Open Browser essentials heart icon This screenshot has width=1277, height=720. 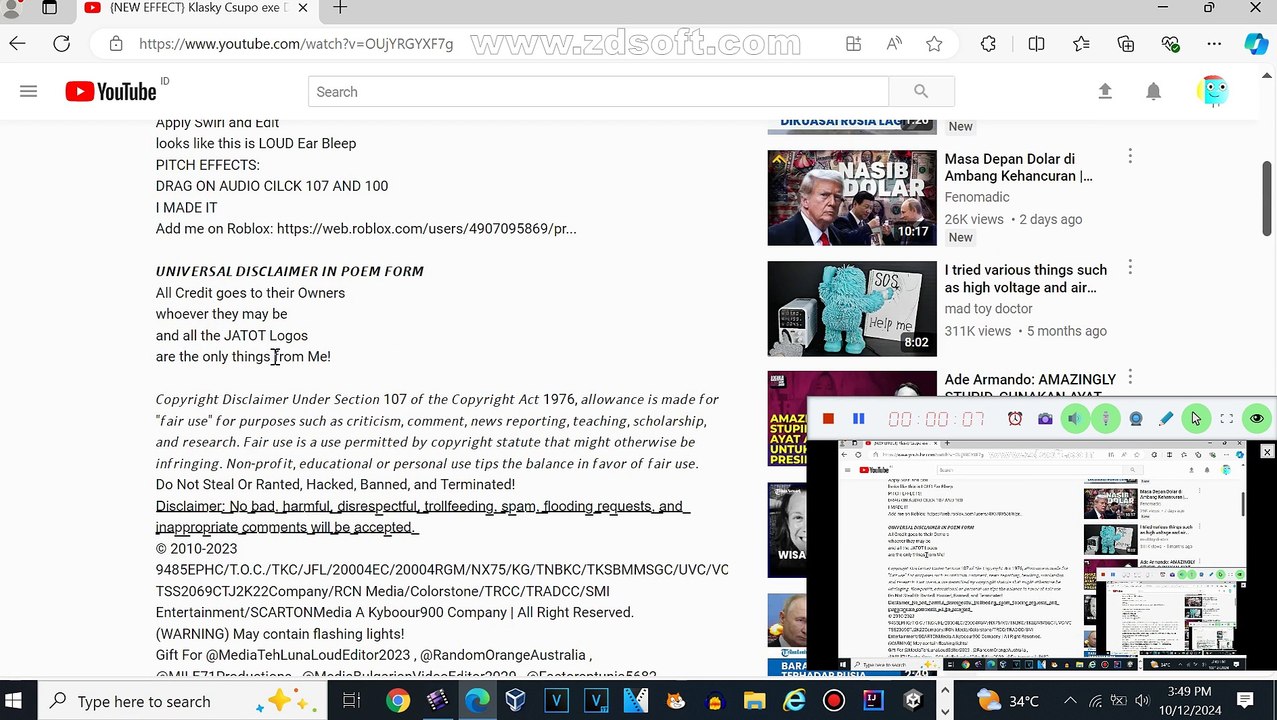tap(1170, 44)
